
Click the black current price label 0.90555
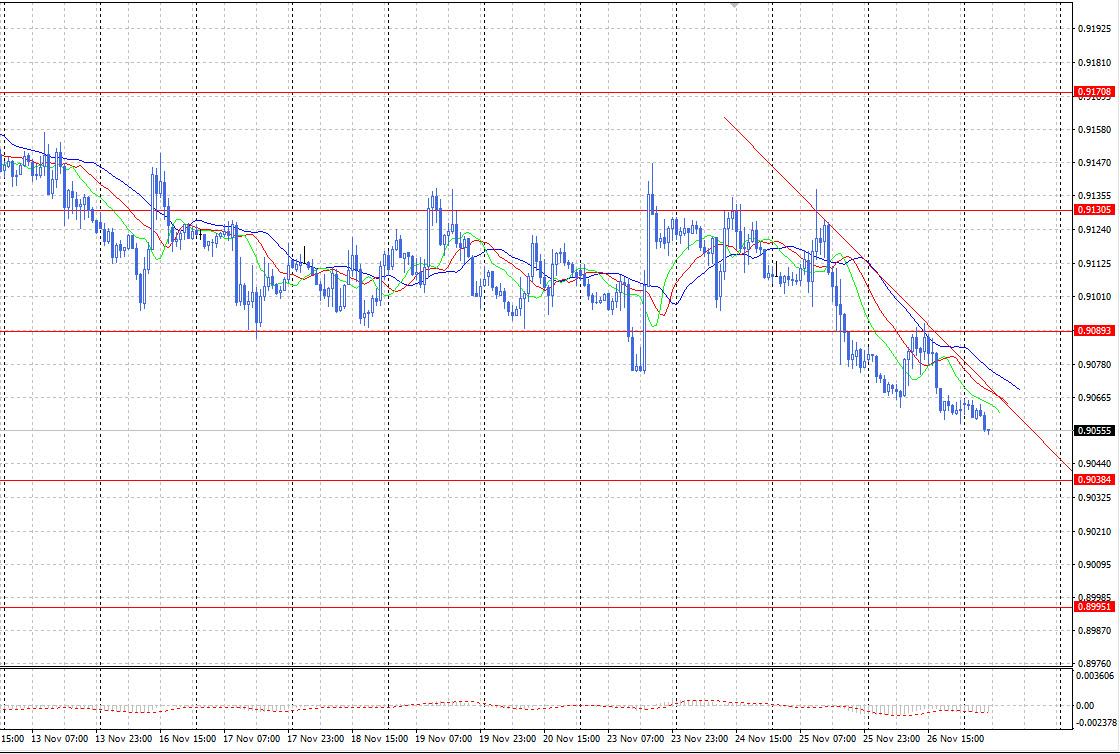pos(1094,431)
